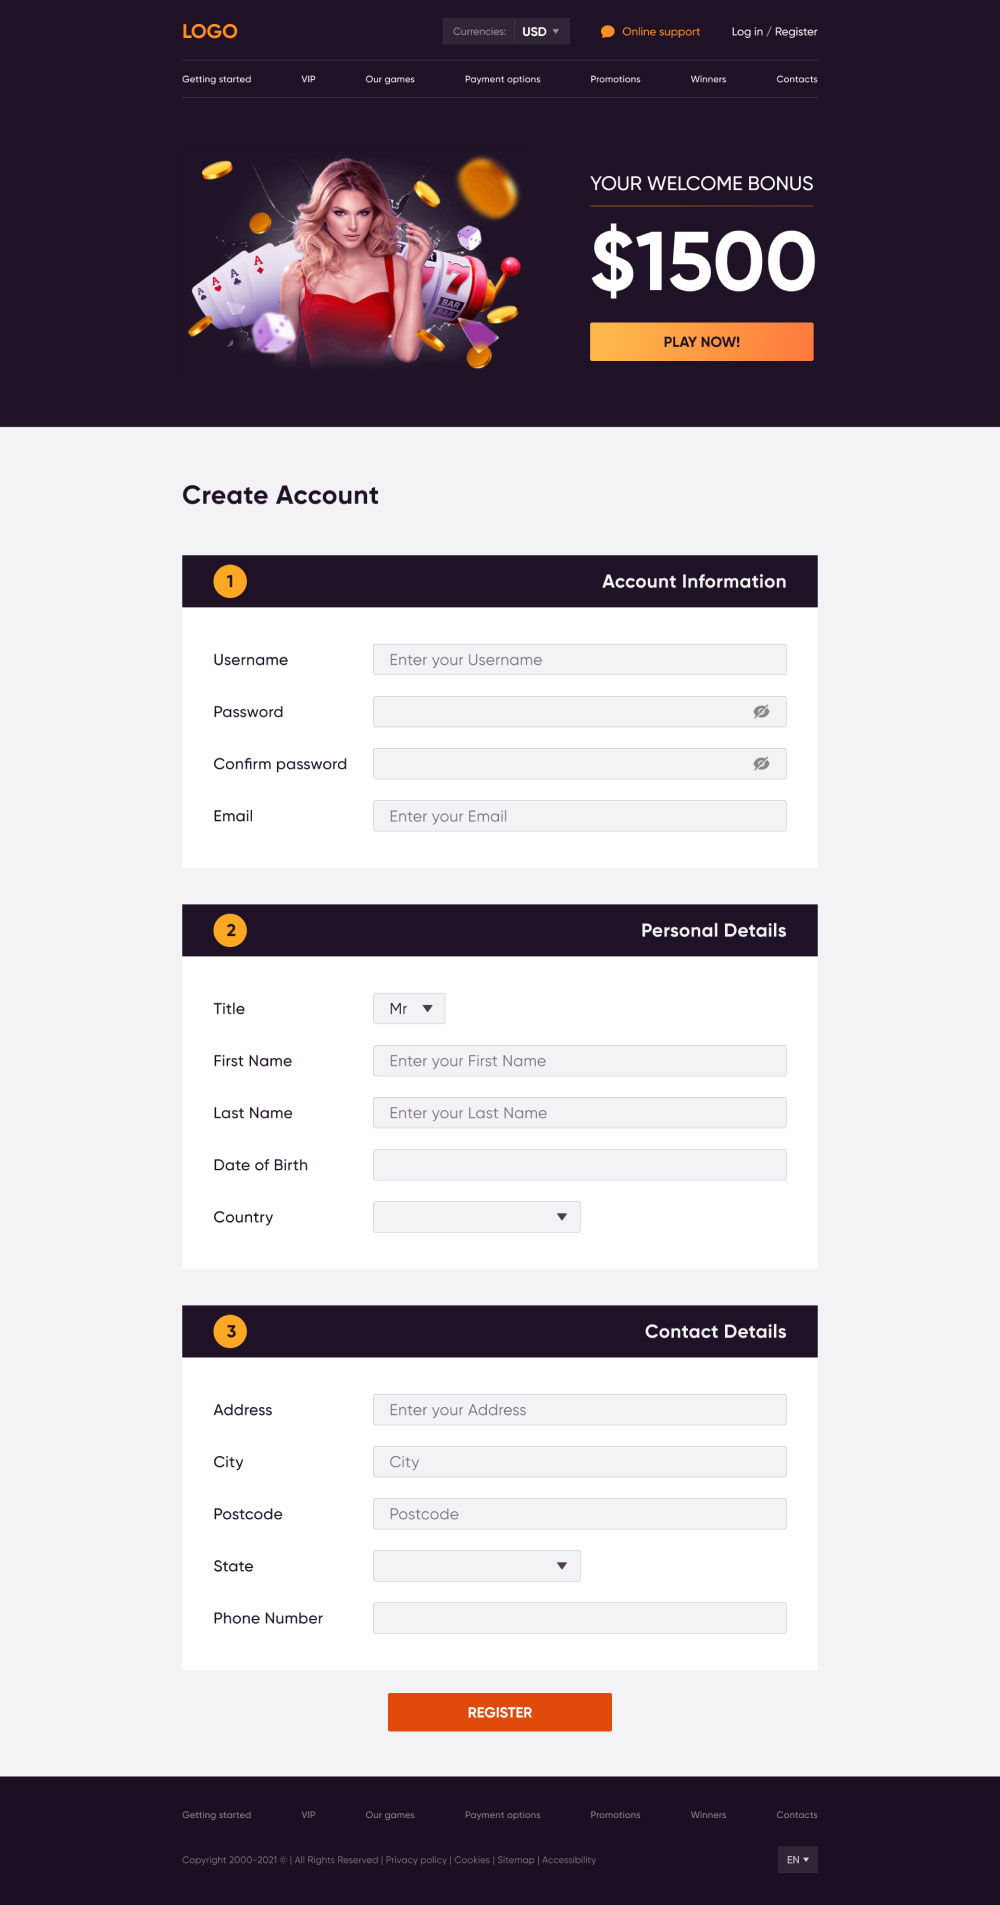Toggle visibility of the Password field
The width and height of the screenshot is (1000, 1905).
761,712
